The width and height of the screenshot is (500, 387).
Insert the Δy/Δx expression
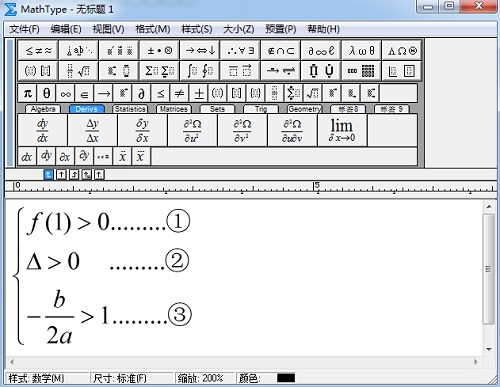(92, 130)
